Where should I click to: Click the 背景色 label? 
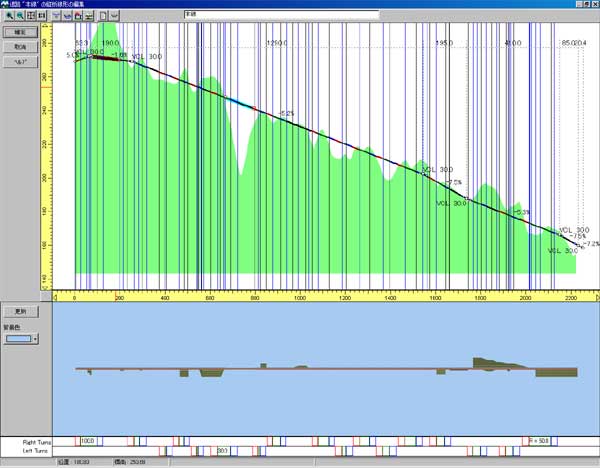[x=11, y=328]
